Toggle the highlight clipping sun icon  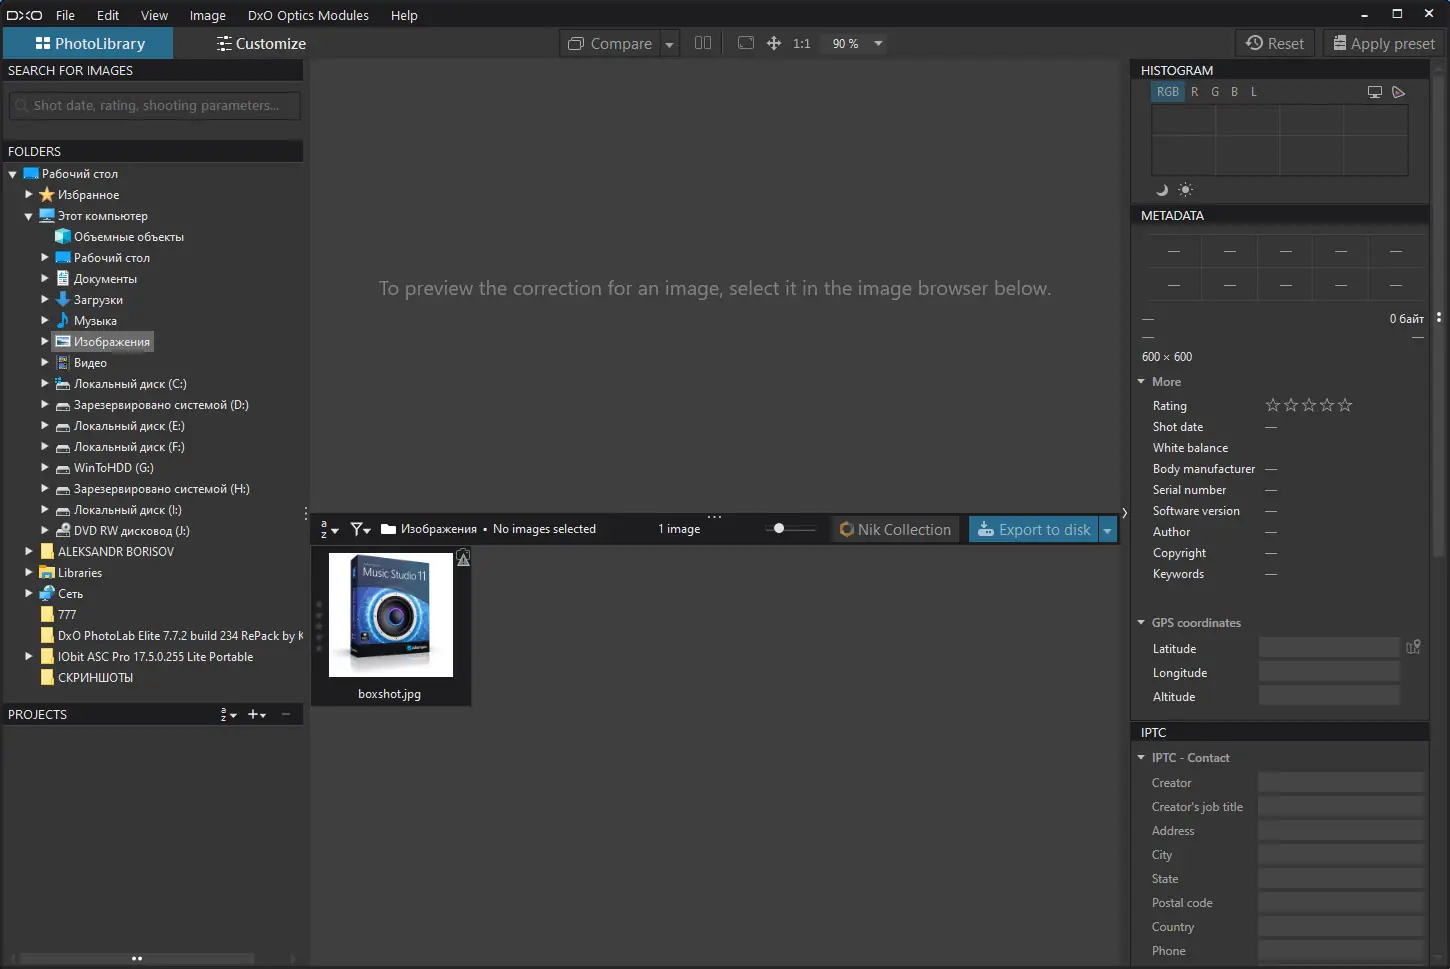1185,190
